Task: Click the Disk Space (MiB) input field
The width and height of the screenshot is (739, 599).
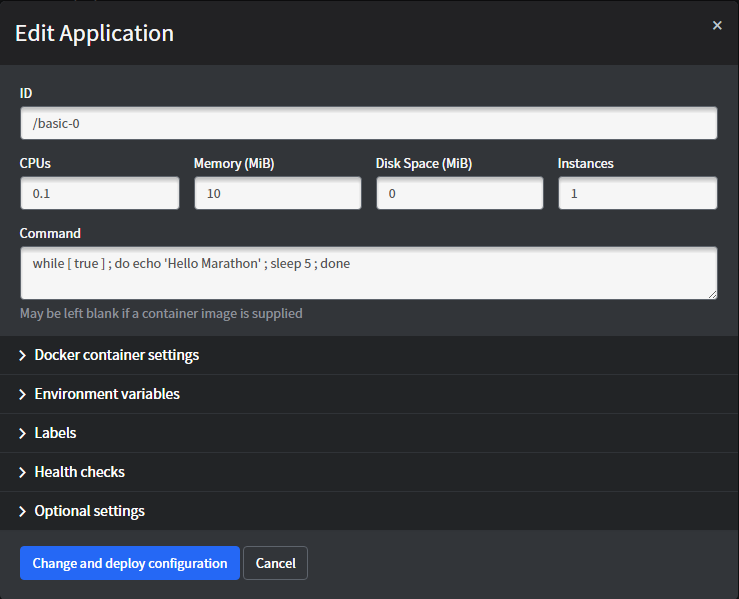Action: click(459, 194)
